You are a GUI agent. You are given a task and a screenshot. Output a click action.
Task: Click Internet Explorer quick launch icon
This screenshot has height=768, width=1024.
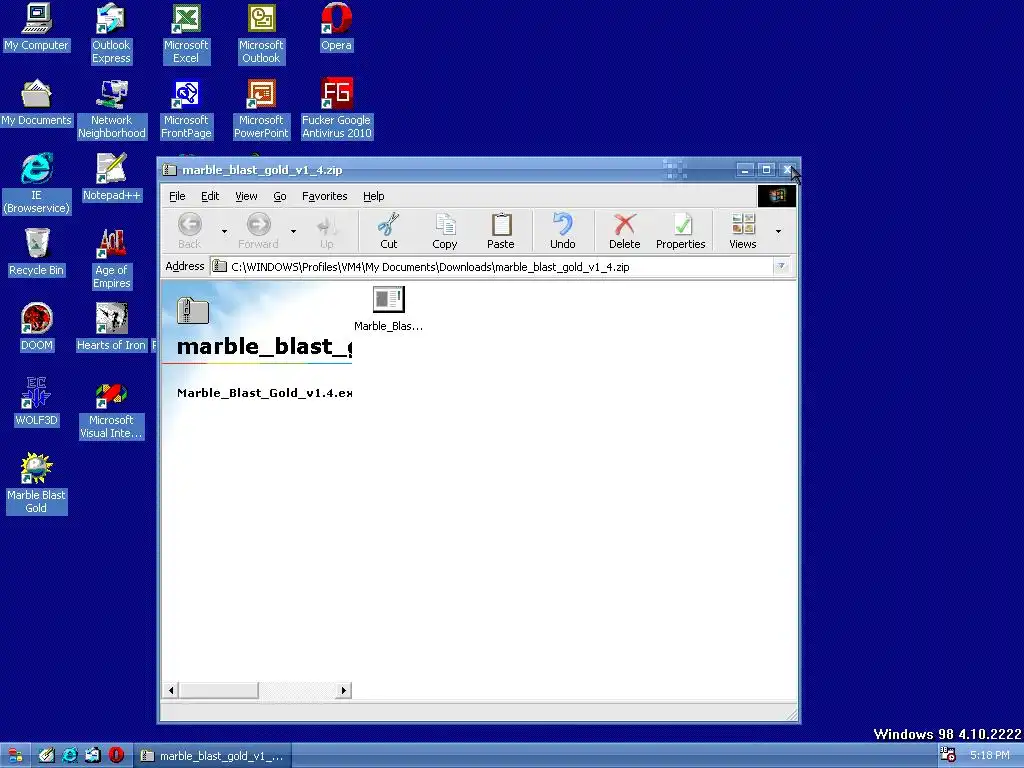(x=69, y=756)
